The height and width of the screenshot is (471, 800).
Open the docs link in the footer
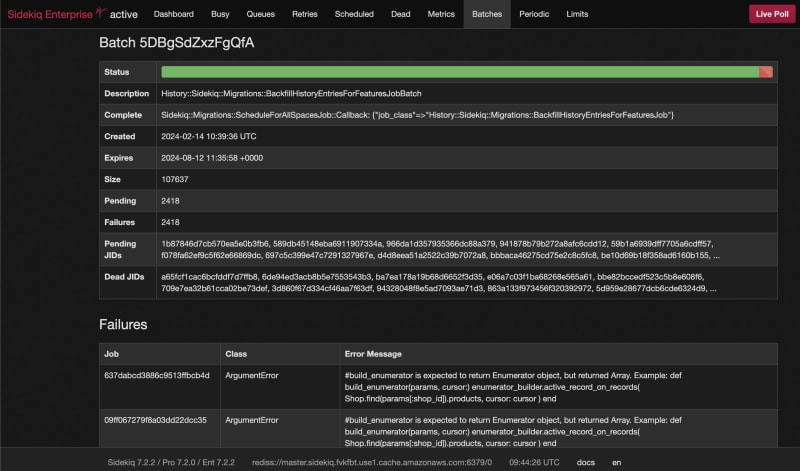pyautogui.click(x=586, y=462)
